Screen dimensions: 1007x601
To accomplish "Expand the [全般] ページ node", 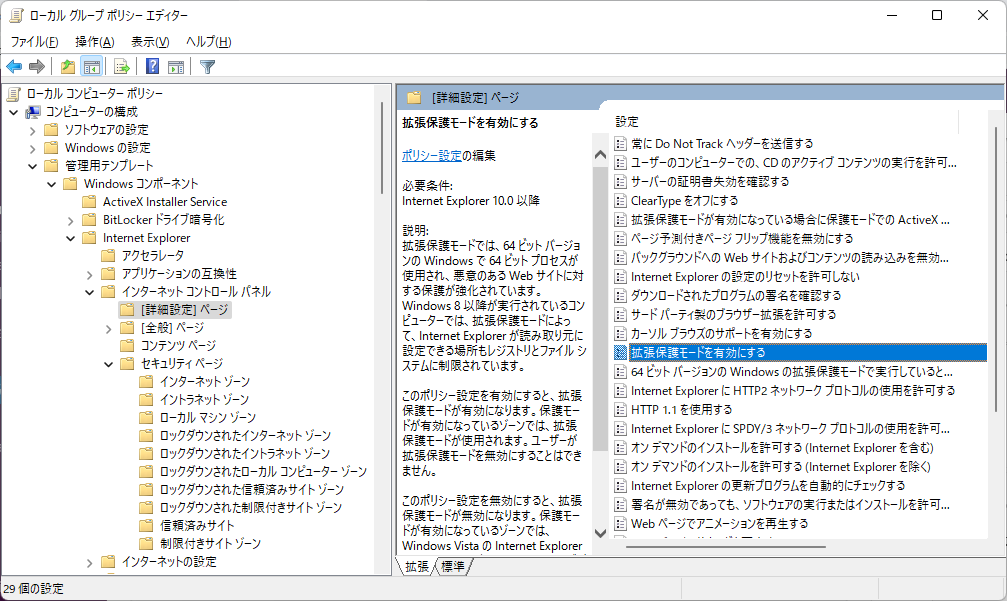I will (x=109, y=327).
